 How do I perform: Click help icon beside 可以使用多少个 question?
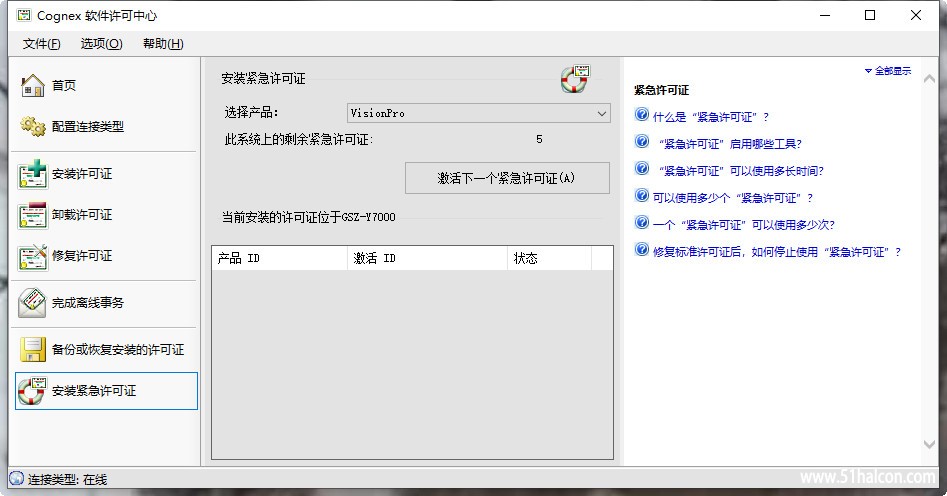[x=641, y=195]
